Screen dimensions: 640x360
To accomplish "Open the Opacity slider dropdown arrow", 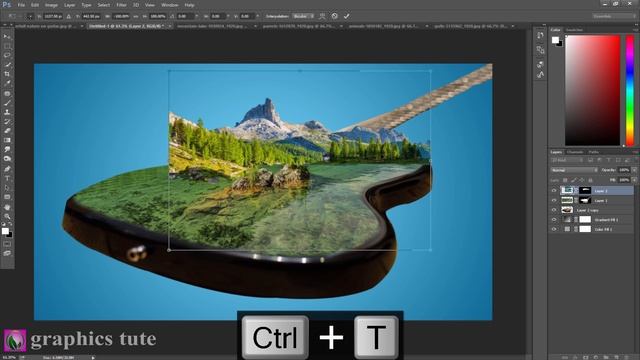I will coord(634,170).
